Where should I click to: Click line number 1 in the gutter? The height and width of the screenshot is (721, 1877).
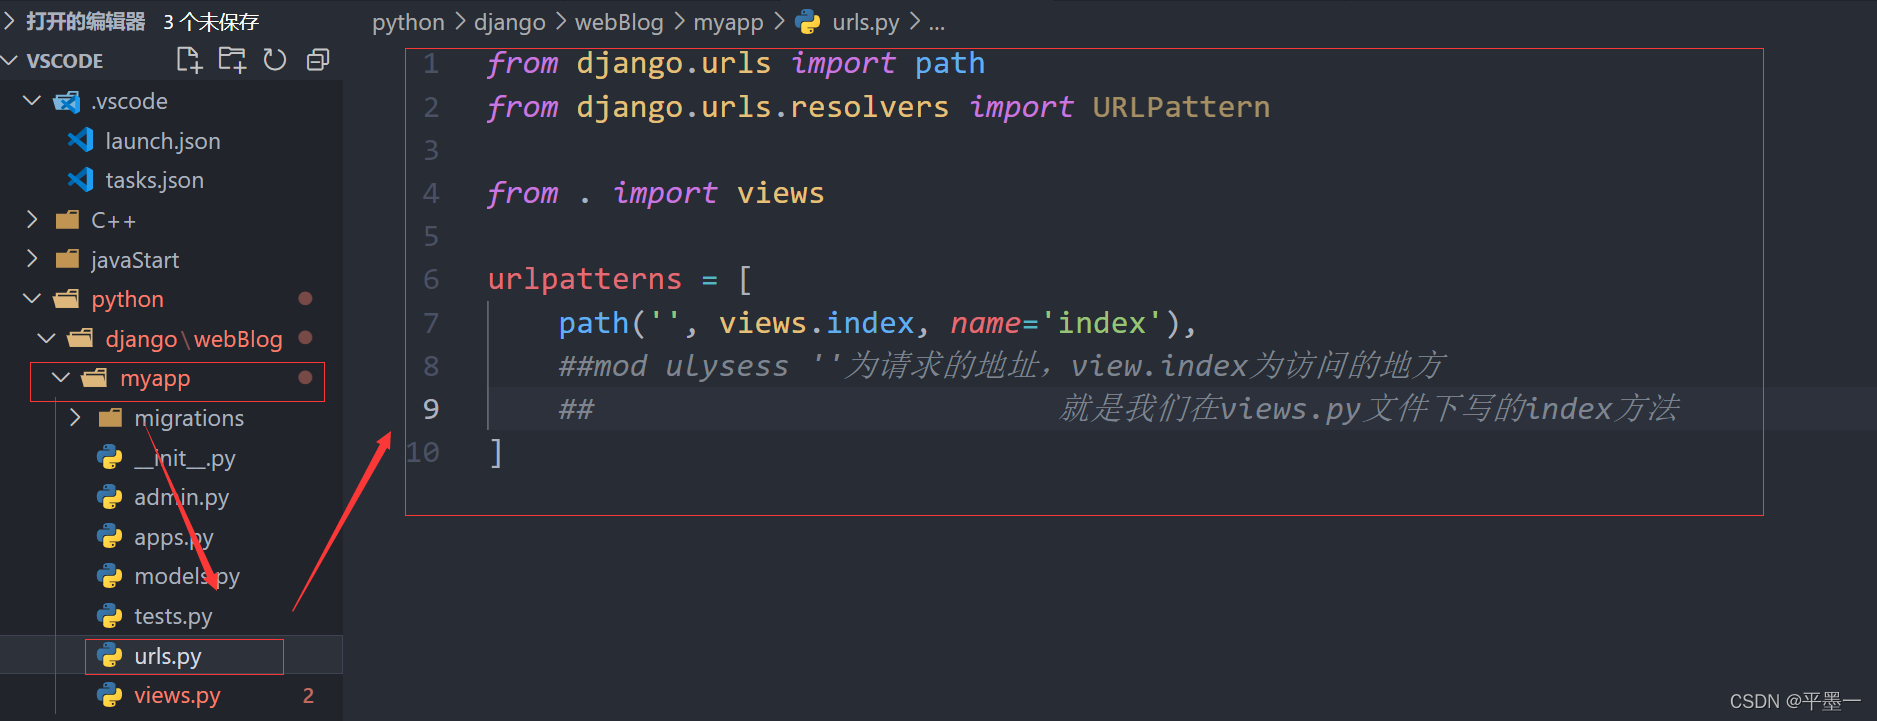(x=431, y=64)
